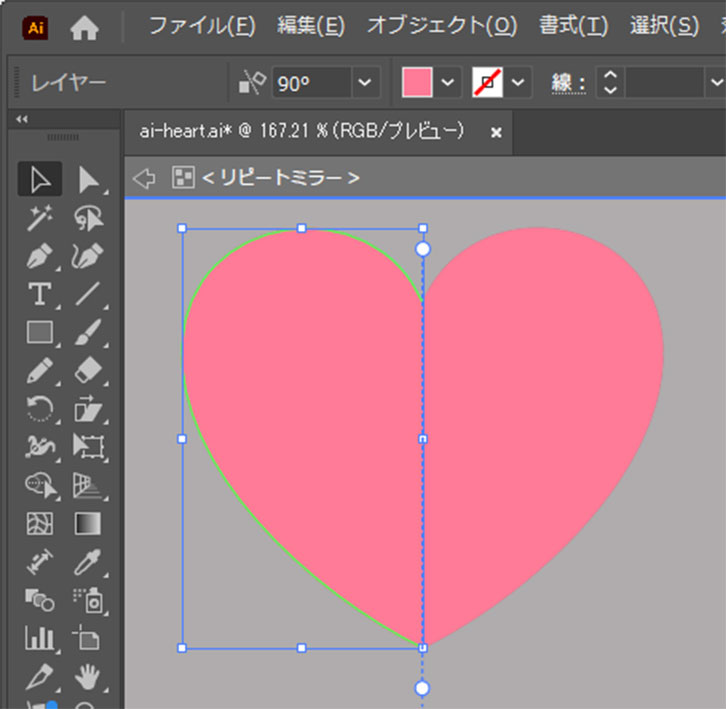Screen dimensions: 726x709
Task: Expand the pink fill color dropdown
Action: pyautogui.click(x=446, y=84)
